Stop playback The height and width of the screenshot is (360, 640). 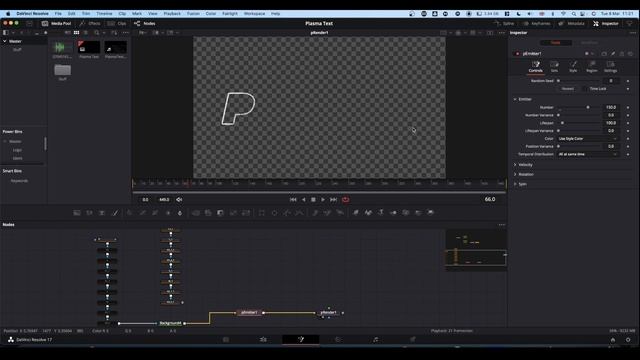coord(313,200)
